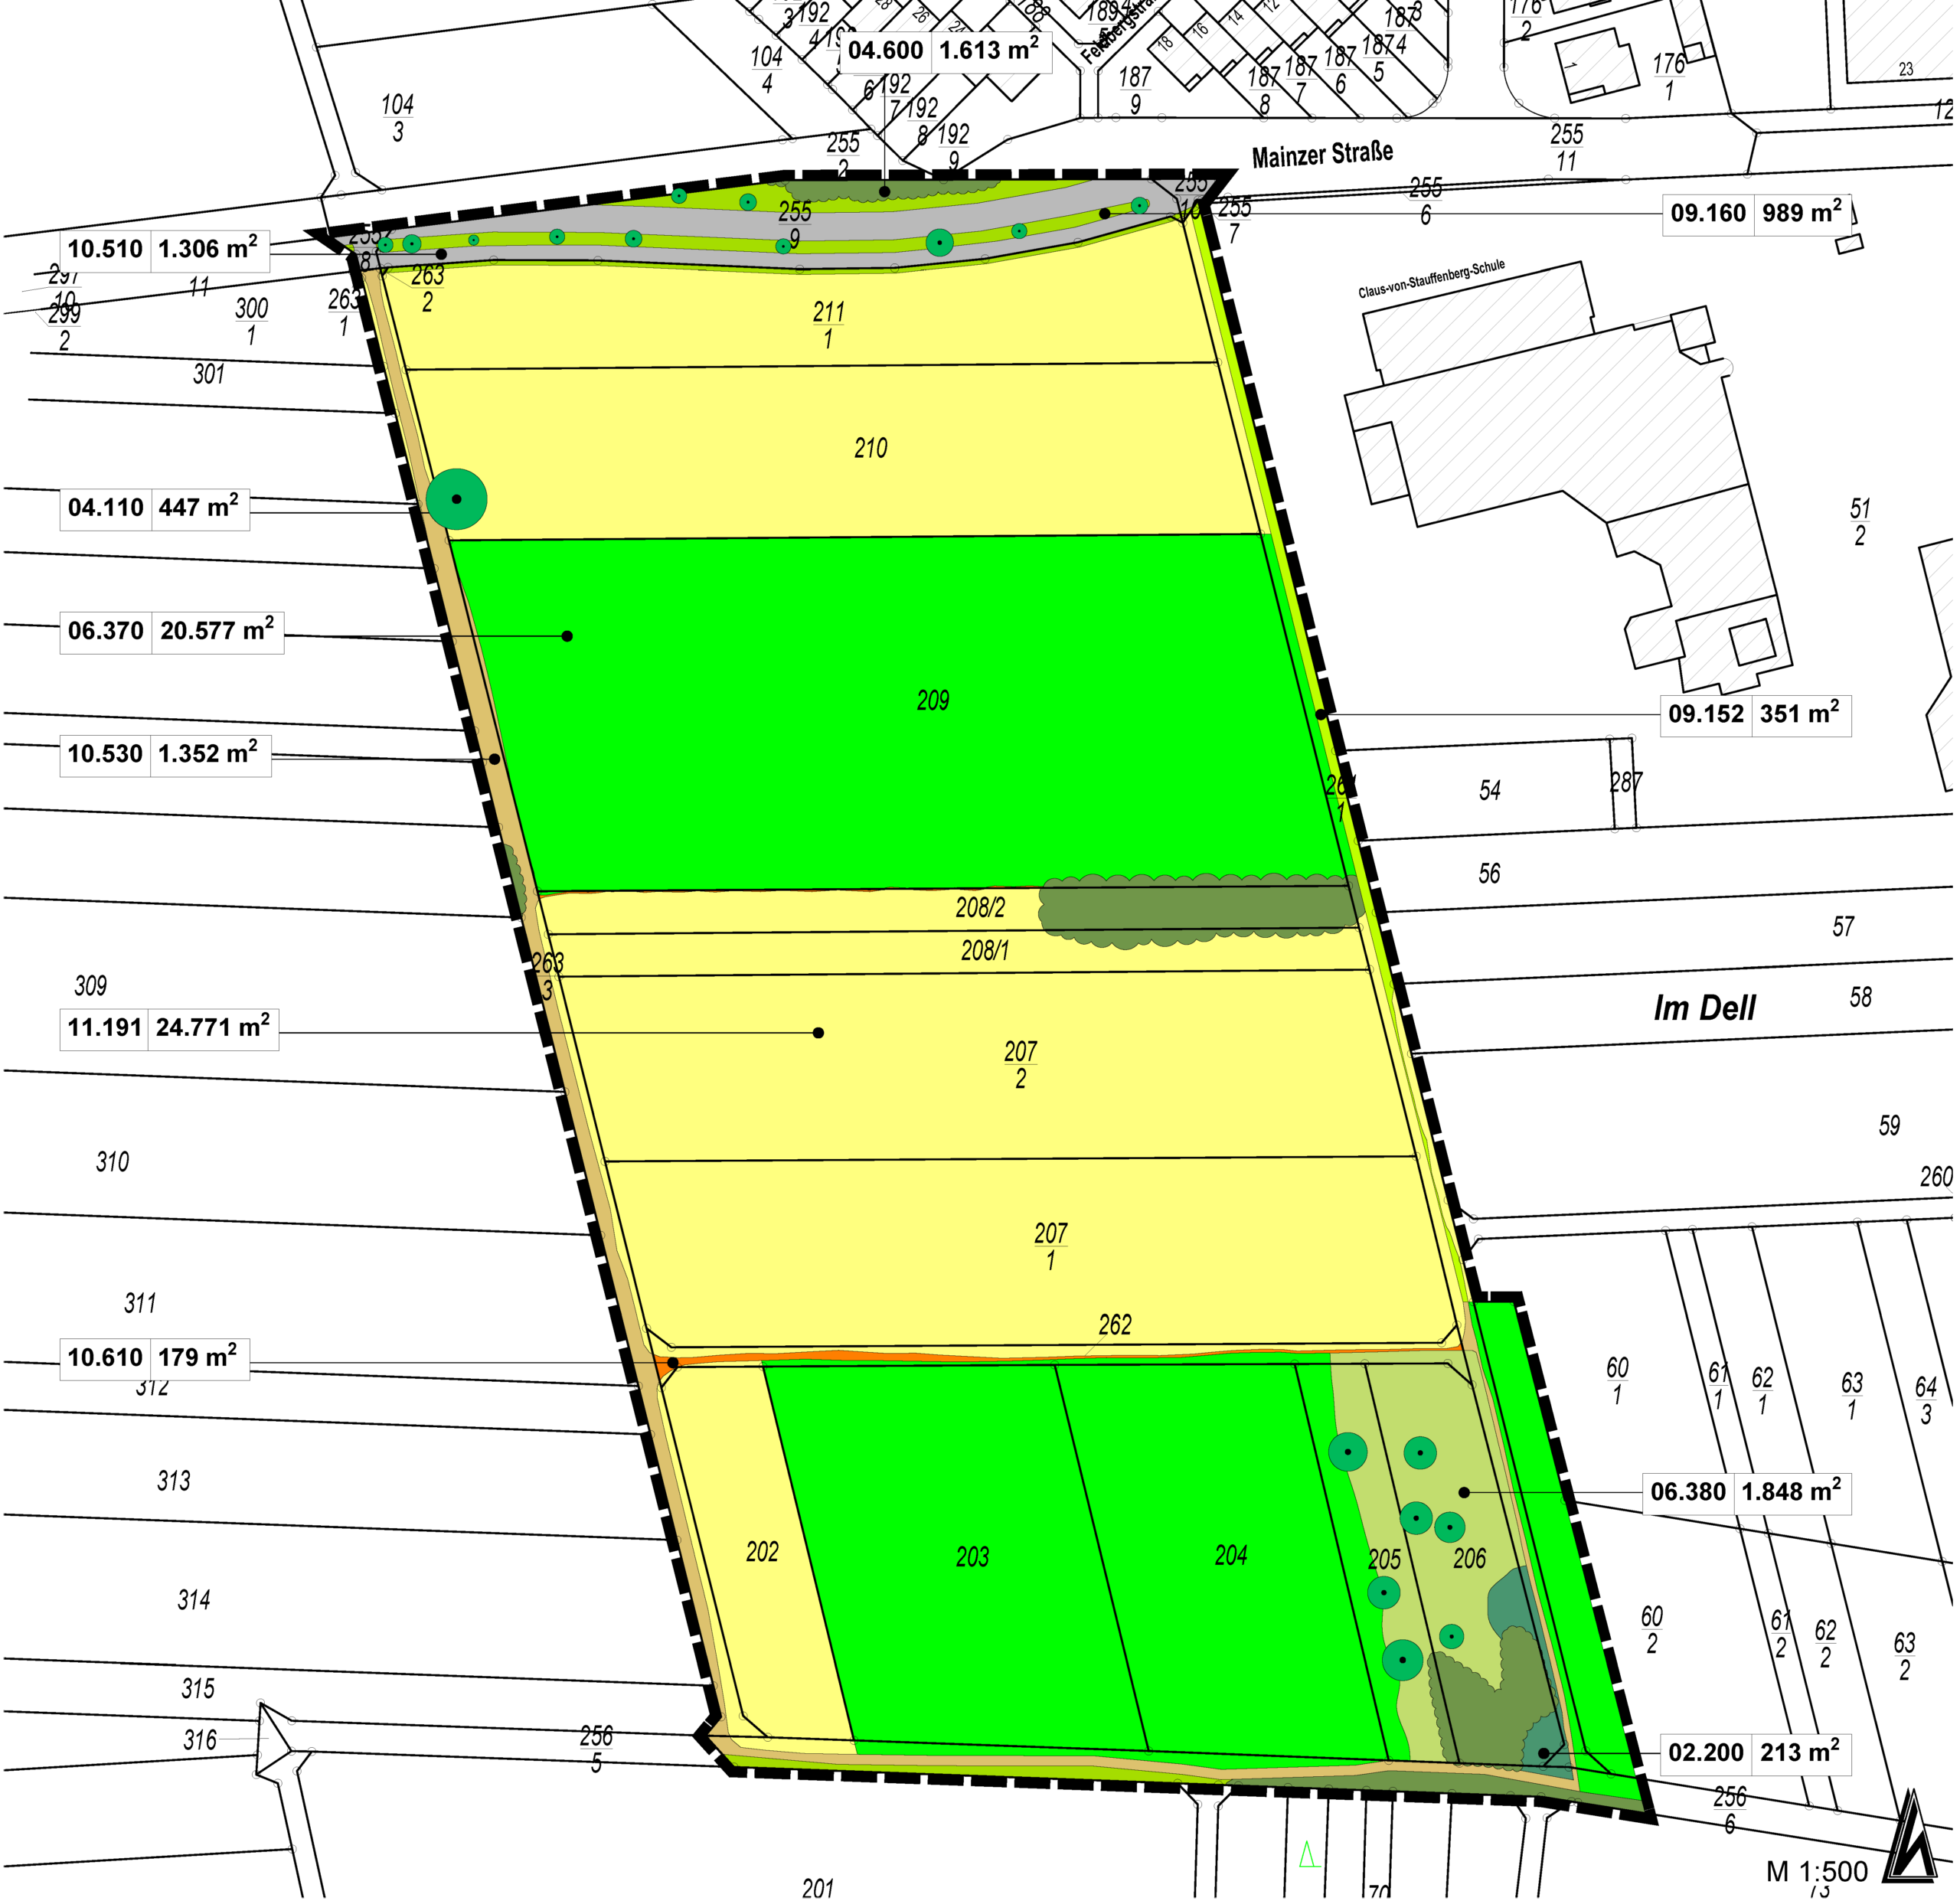Image resolution: width=1960 pixels, height=1901 pixels.
Task: Select the label box 06.370 20.577 m²
Action: tap(172, 632)
